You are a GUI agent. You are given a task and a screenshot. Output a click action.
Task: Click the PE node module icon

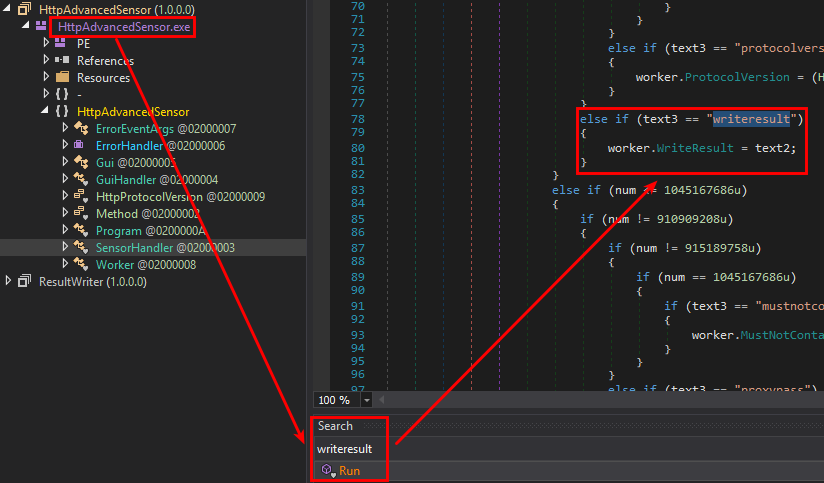(62, 44)
